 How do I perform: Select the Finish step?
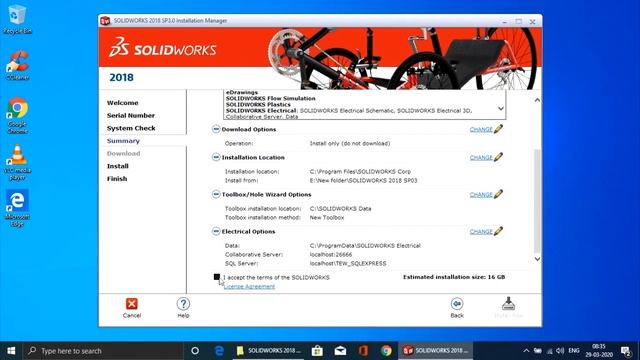(117, 179)
